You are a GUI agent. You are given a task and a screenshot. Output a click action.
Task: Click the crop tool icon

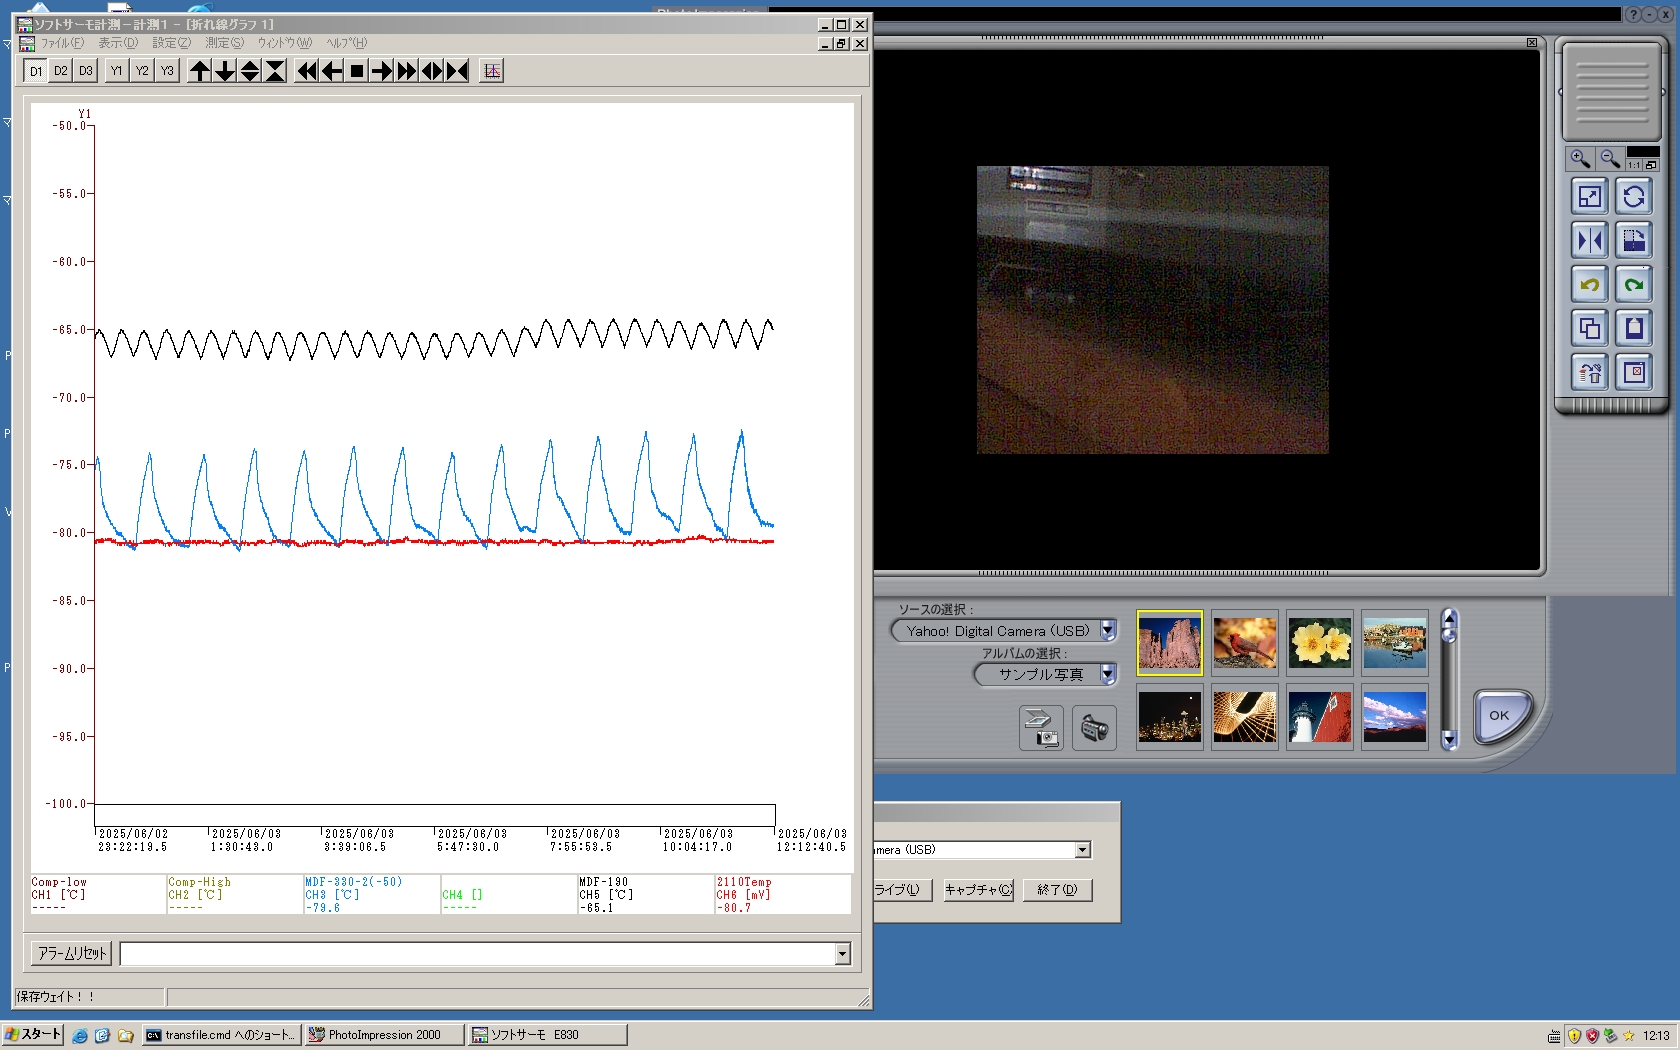click(x=1634, y=241)
